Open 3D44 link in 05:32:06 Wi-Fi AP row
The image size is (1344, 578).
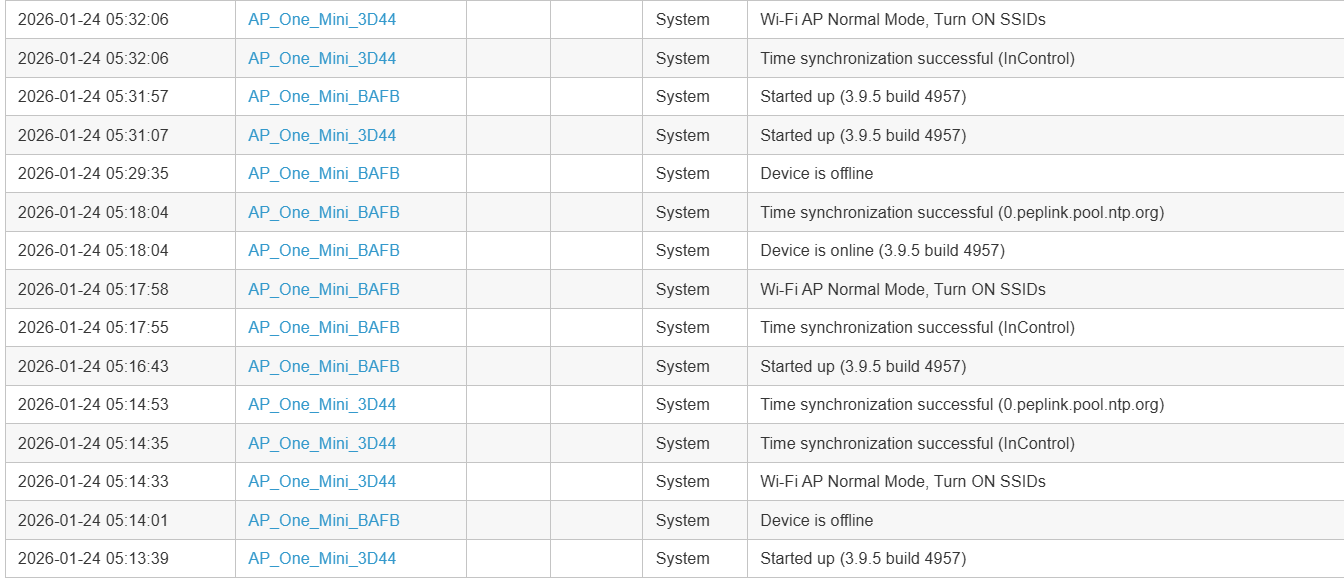[322, 20]
